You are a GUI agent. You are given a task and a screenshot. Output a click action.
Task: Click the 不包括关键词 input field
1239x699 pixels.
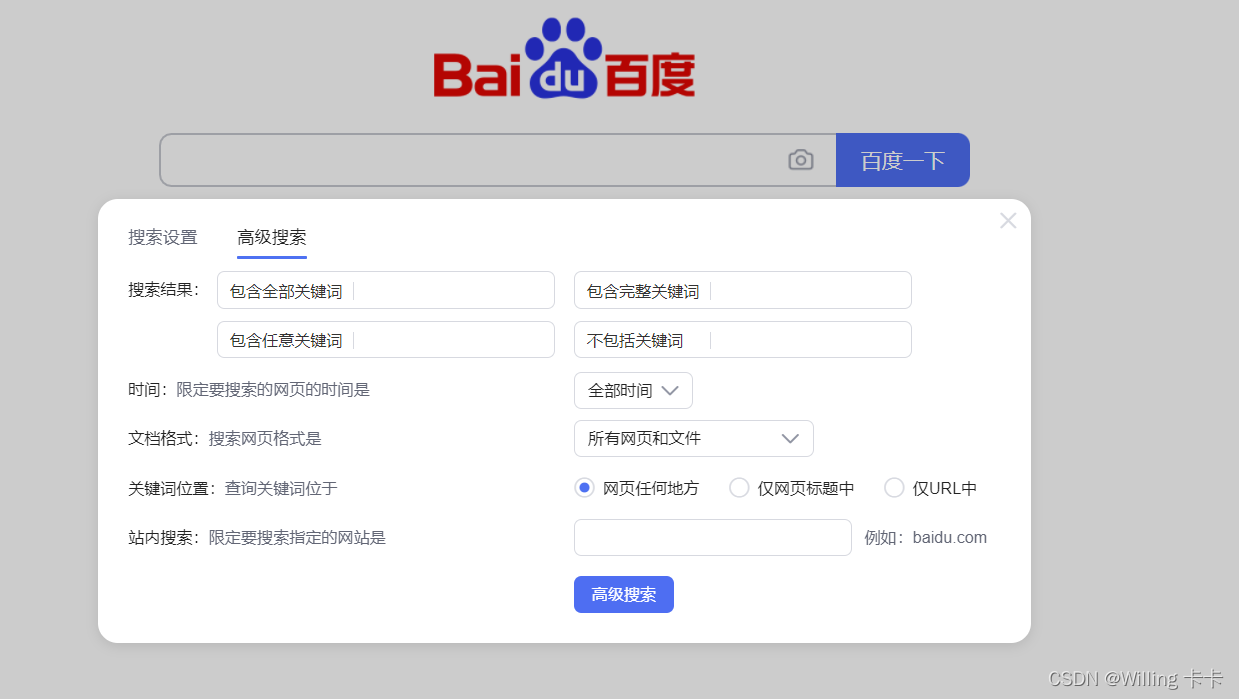pos(743,339)
